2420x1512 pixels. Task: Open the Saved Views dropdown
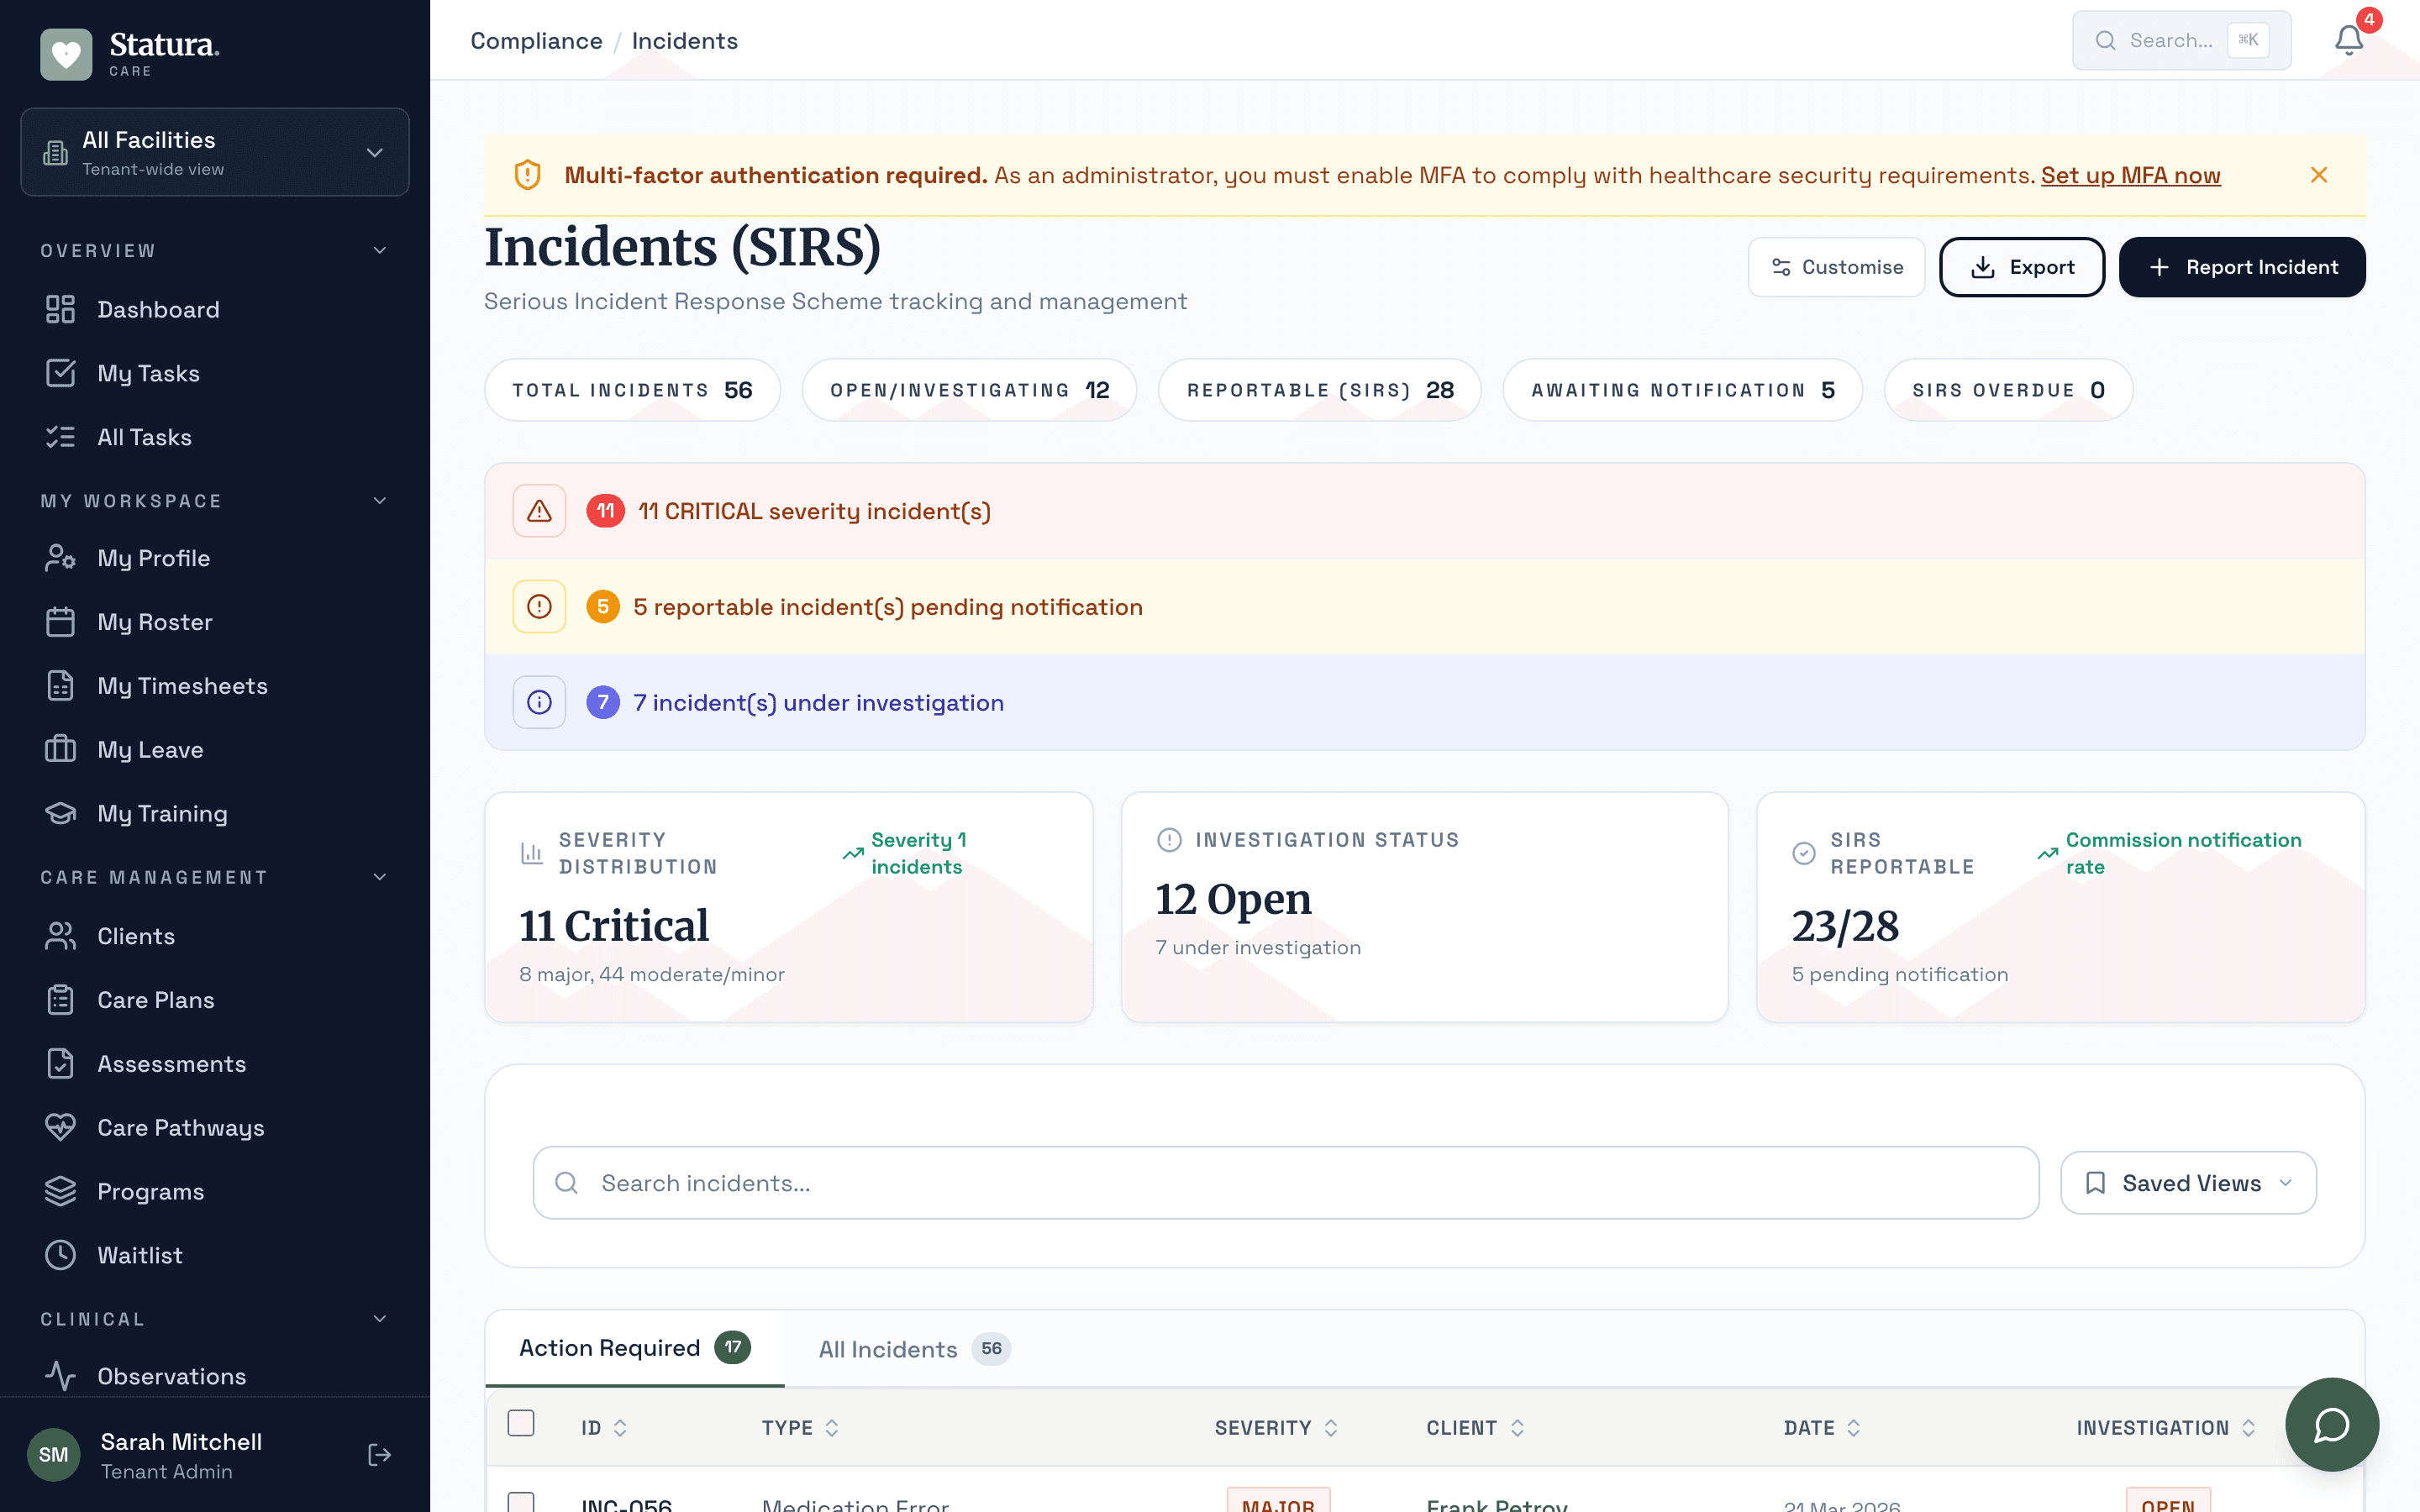[2186, 1182]
